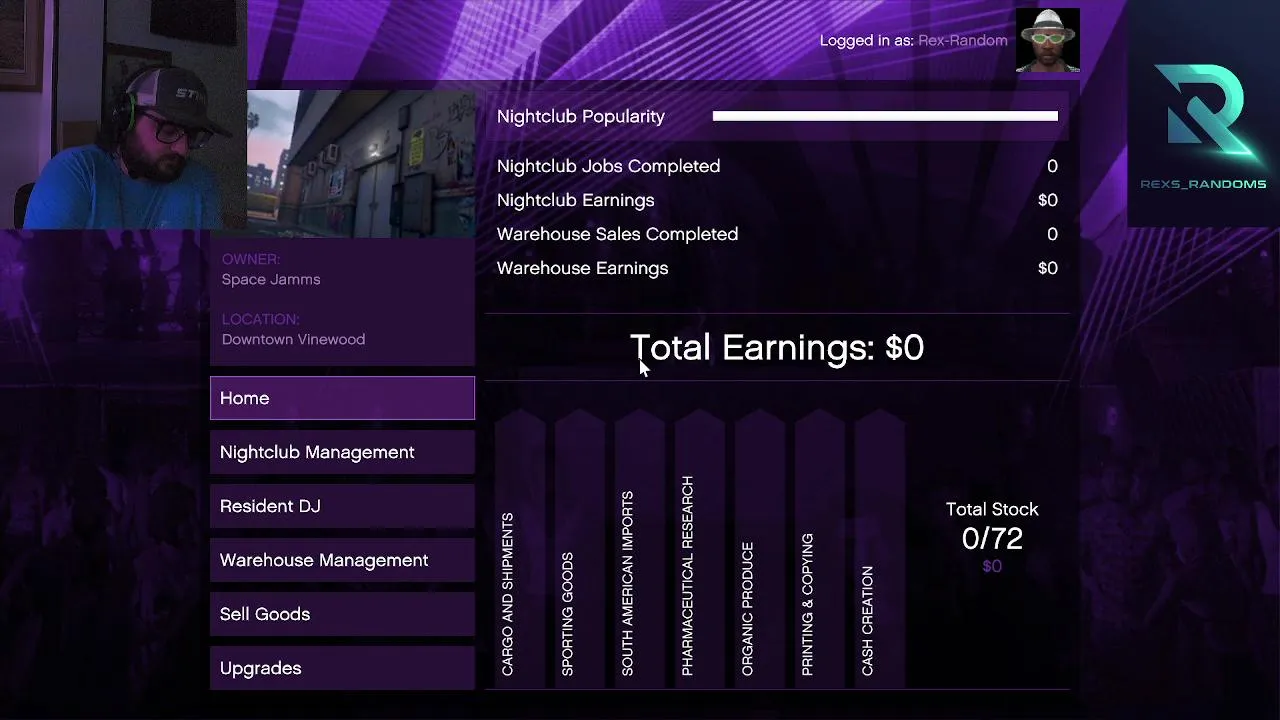The width and height of the screenshot is (1280, 720).
Task: Click the nightclub exterior thumbnail
Action: point(361,164)
